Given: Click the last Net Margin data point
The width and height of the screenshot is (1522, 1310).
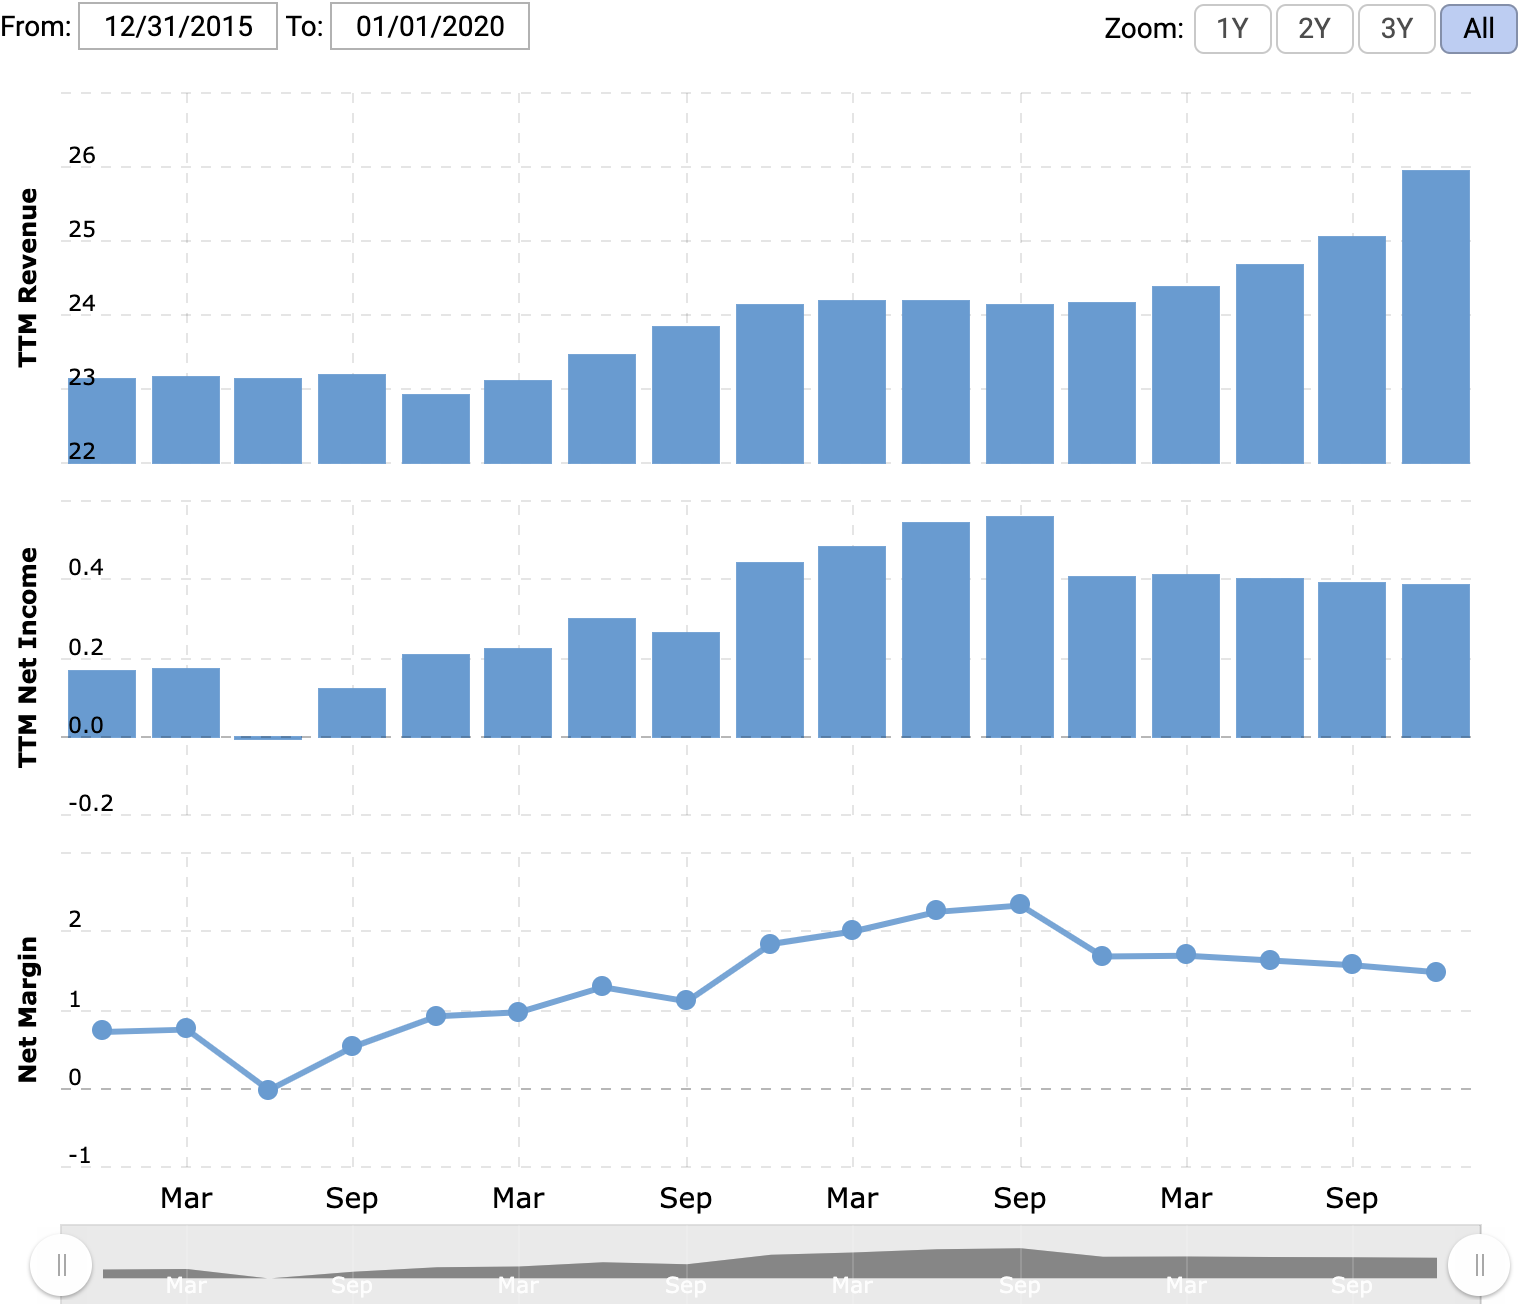Looking at the screenshot, I should coord(1436,972).
